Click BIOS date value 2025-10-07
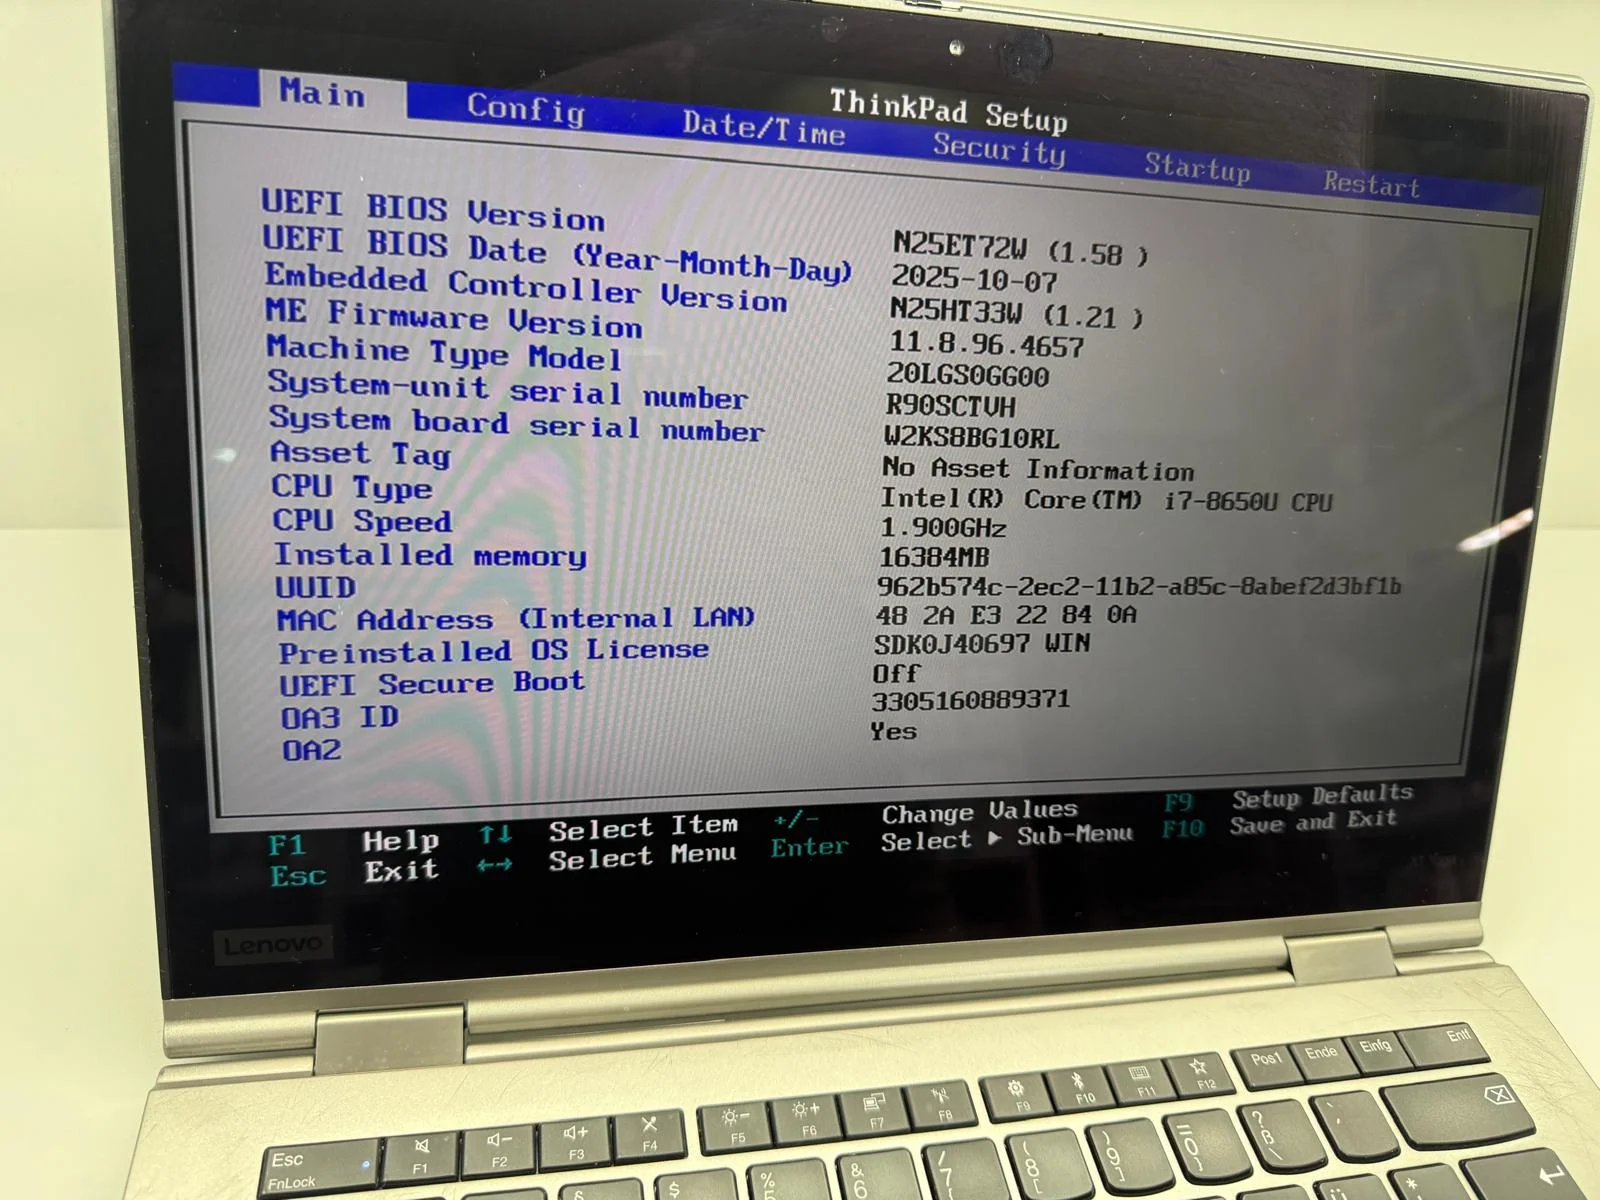The width and height of the screenshot is (1600, 1200). [974, 279]
